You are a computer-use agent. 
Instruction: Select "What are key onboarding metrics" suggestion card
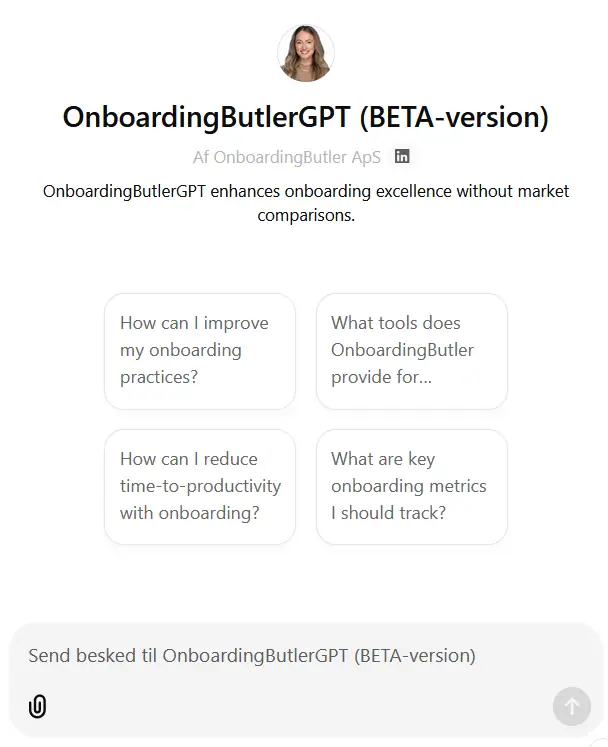click(411, 487)
